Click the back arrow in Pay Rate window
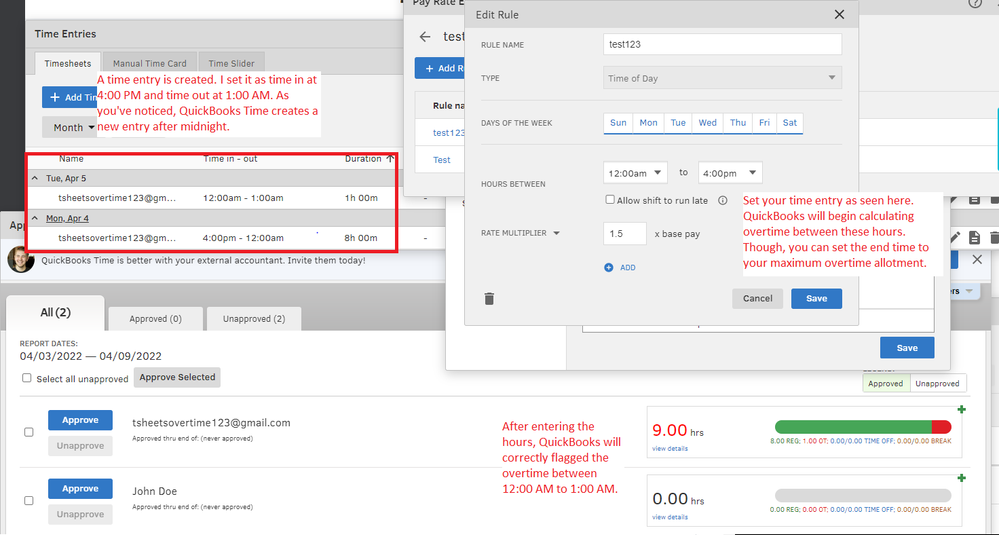The height and width of the screenshot is (535, 999). click(x=425, y=36)
